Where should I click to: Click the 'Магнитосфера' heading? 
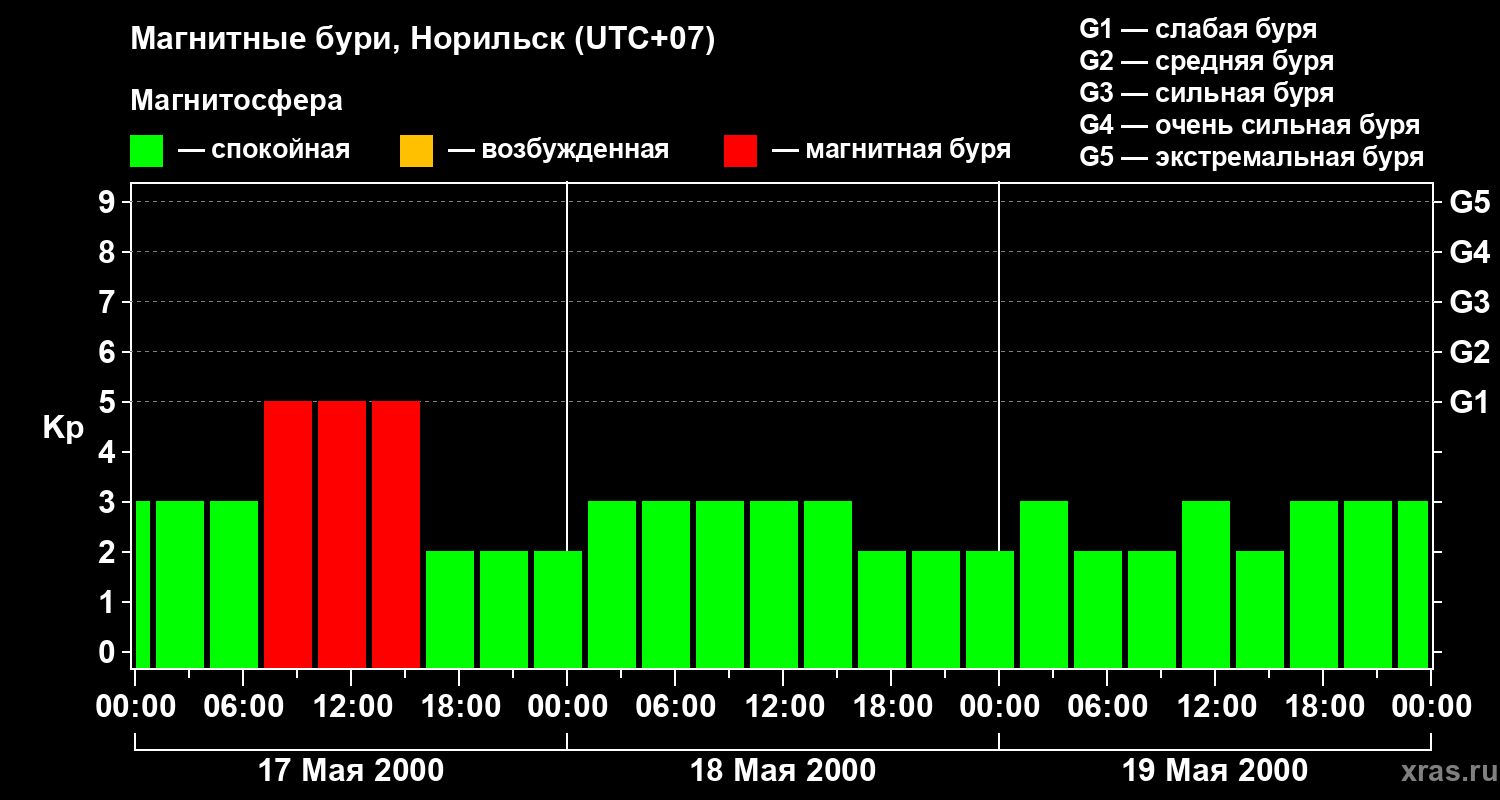tap(236, 101)
